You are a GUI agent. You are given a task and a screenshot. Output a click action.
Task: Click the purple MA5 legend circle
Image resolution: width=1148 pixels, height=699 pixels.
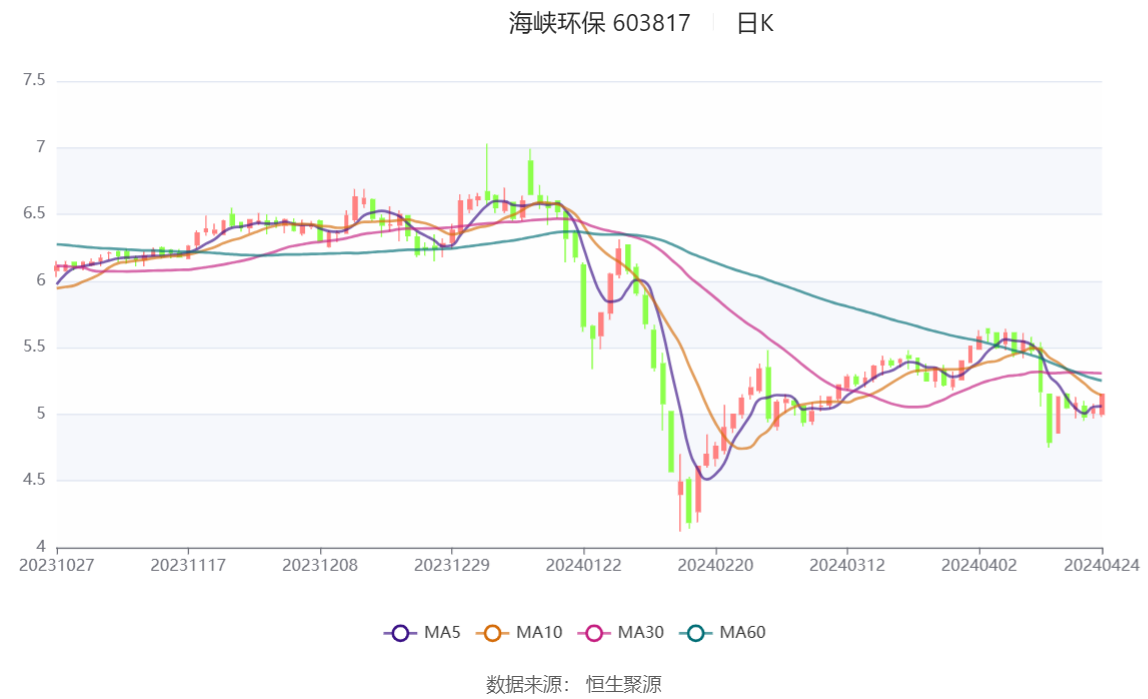pos(401,633)
